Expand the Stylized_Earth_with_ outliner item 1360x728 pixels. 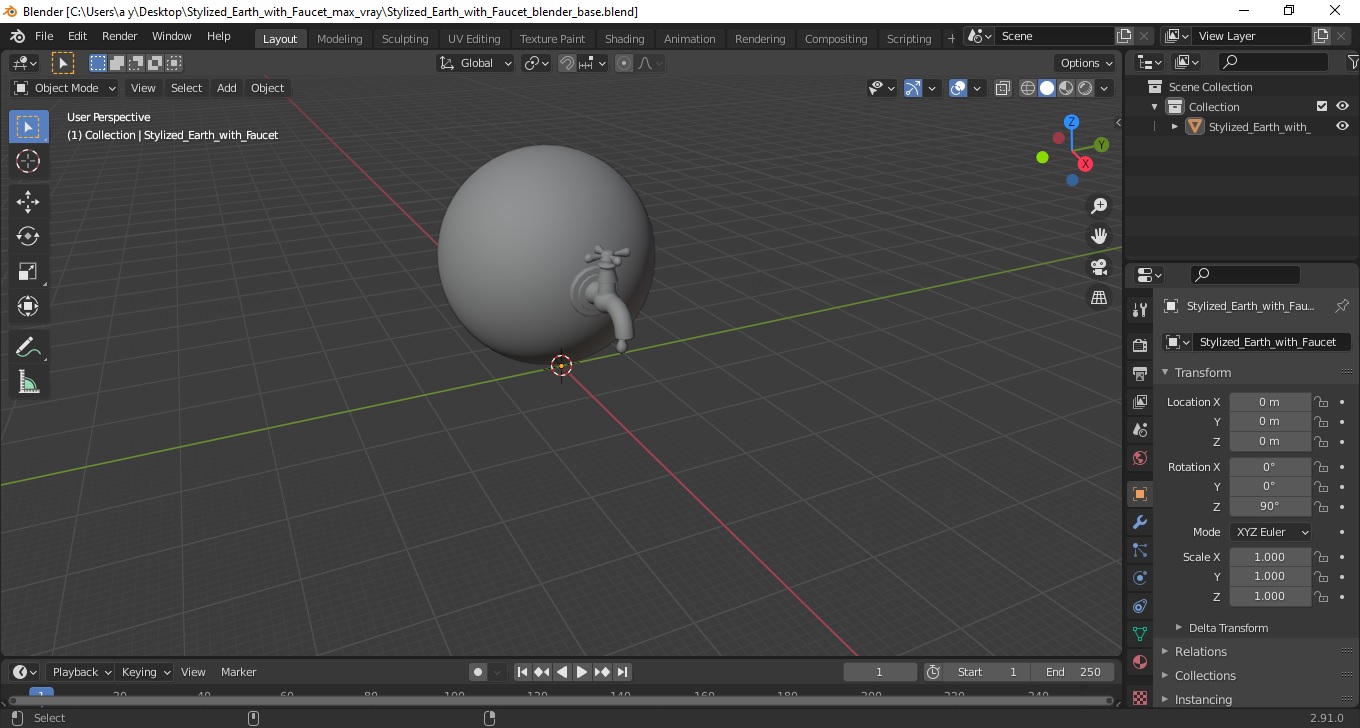tap(1175, 126)
